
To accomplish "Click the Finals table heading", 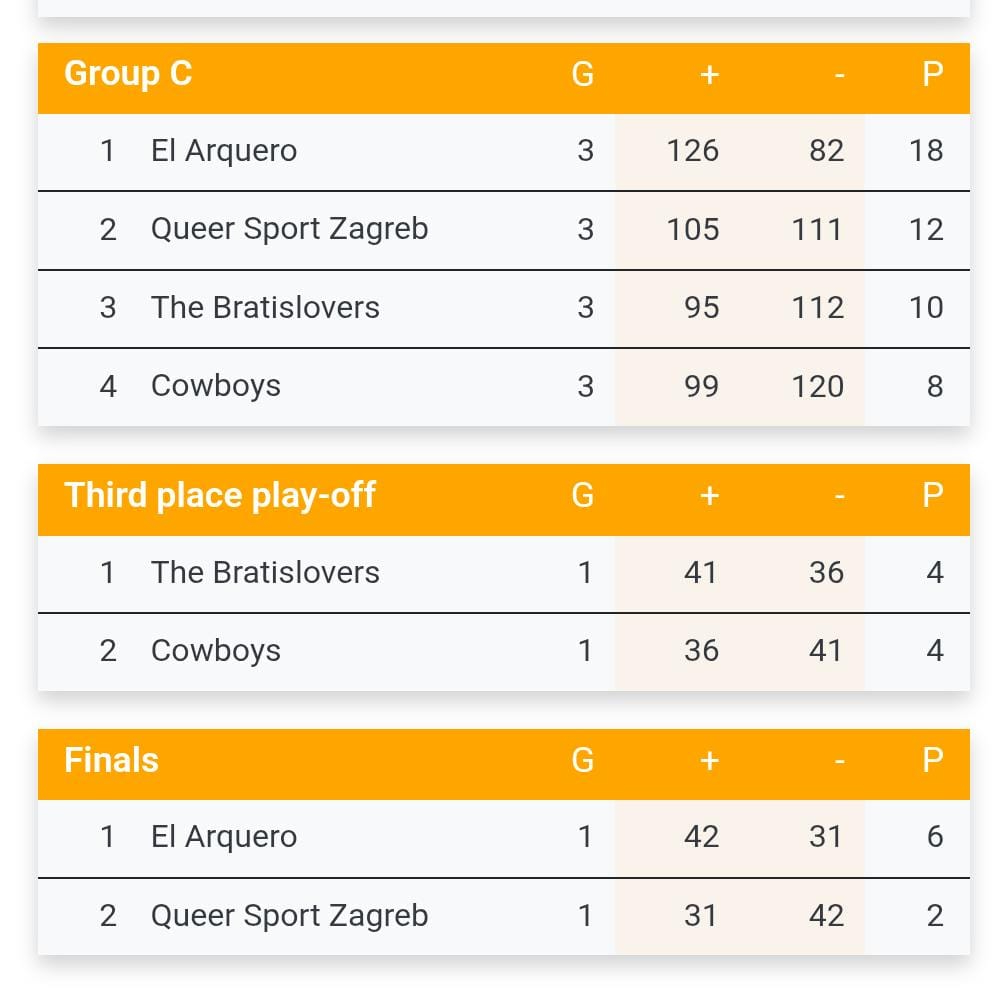I will tap(111, 761).
